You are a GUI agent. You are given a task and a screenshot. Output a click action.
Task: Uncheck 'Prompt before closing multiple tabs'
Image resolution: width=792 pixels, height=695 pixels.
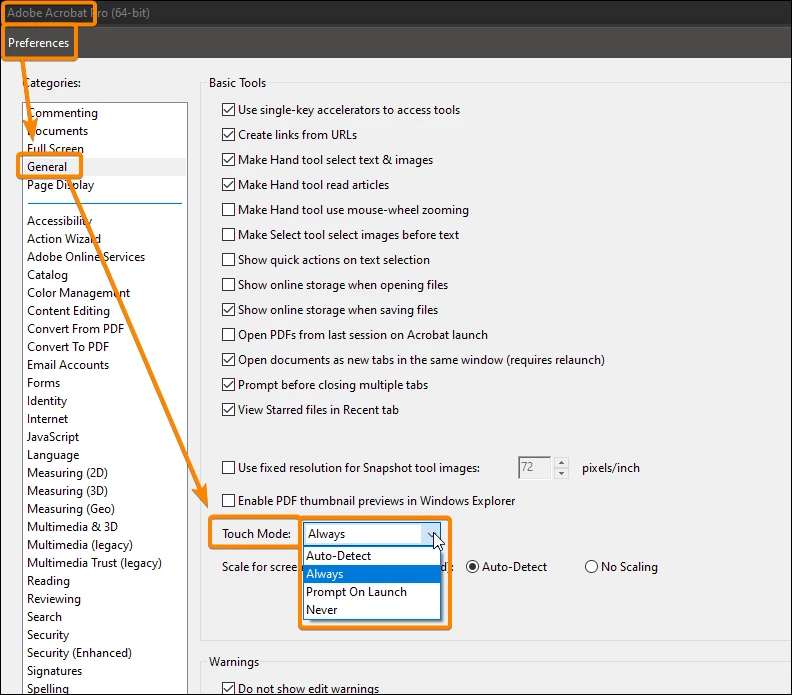point(228,384)
